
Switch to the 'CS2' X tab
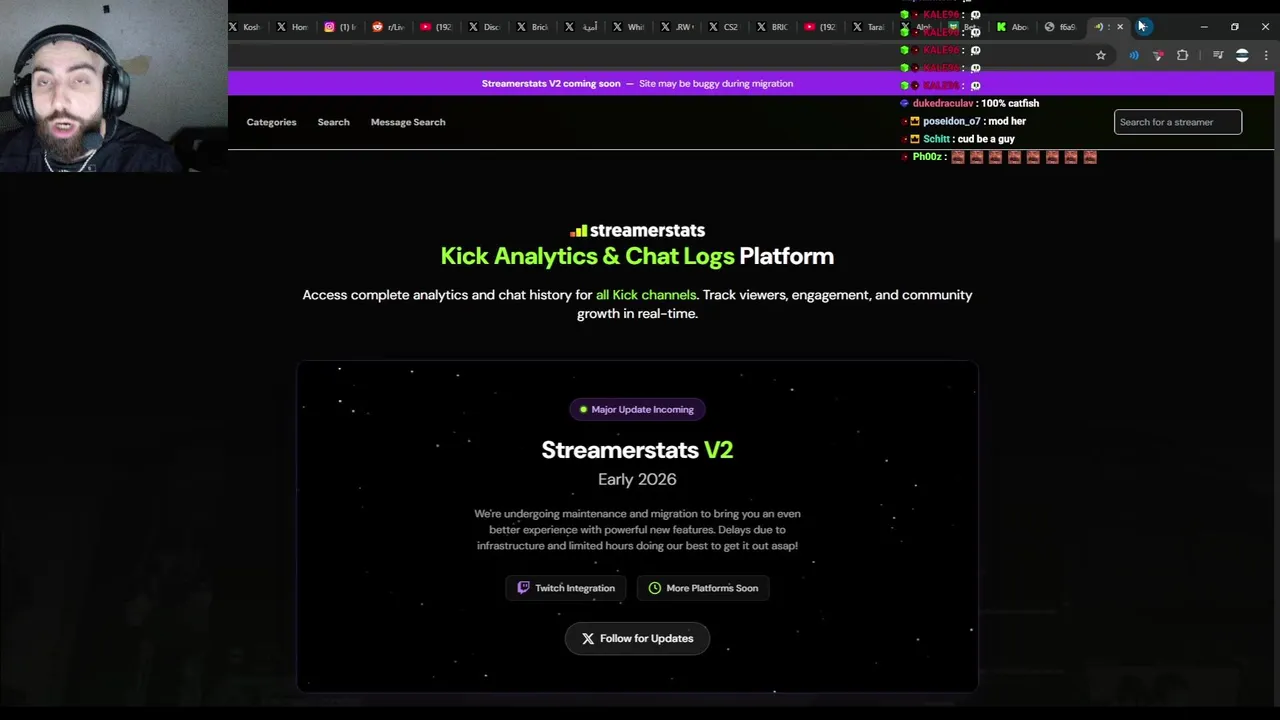[x=725, y=27]
